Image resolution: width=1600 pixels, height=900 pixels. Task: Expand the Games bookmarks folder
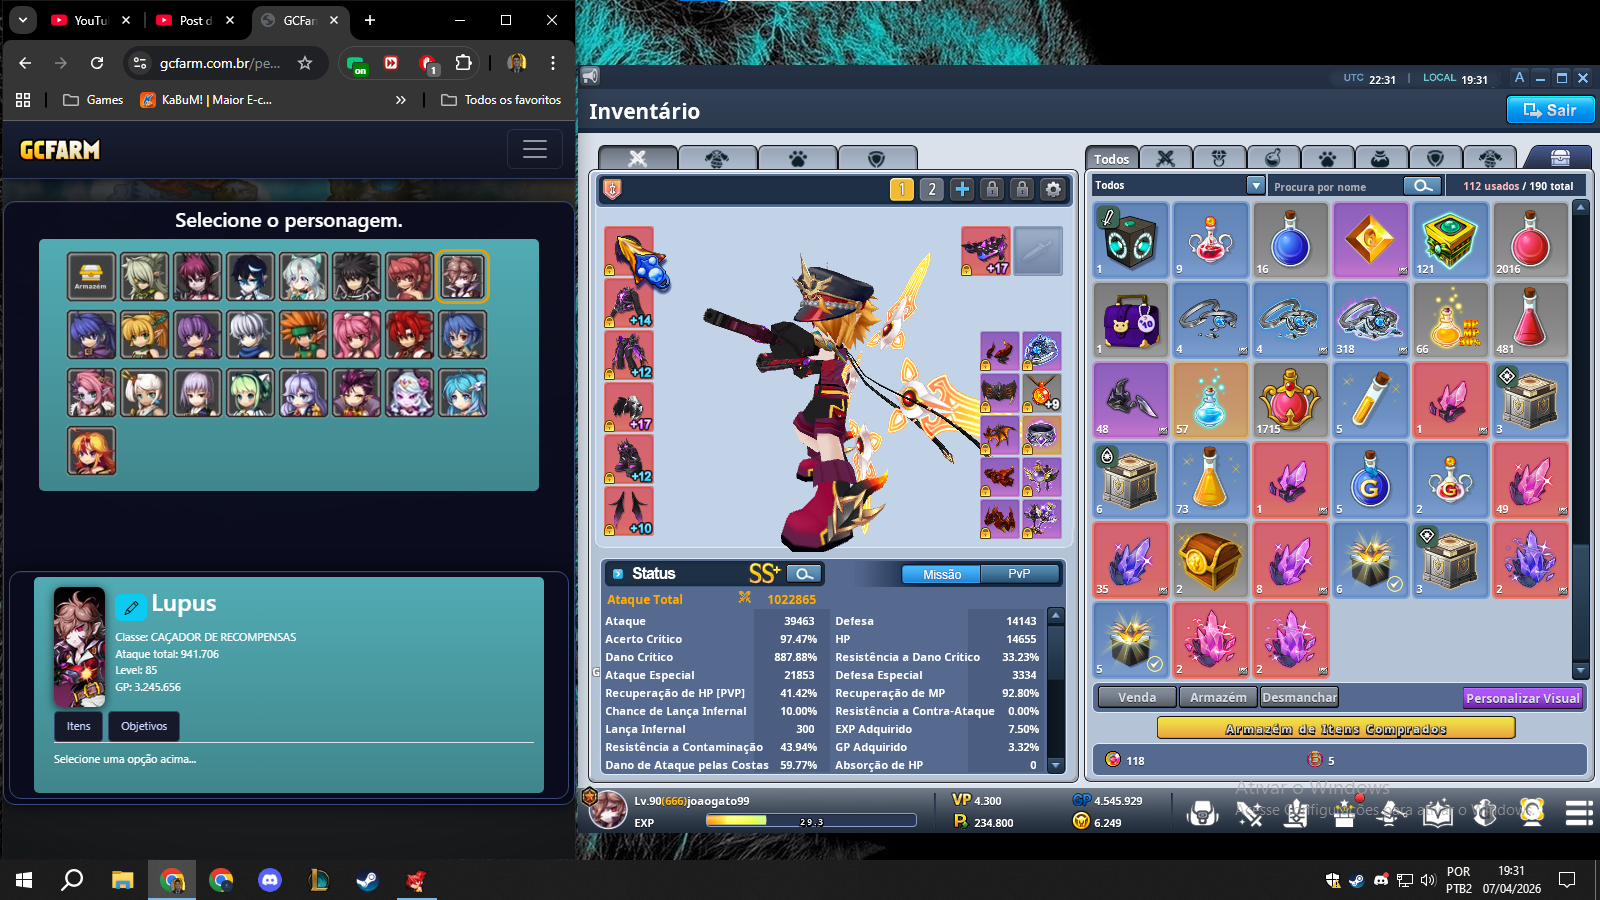(93, 100)
